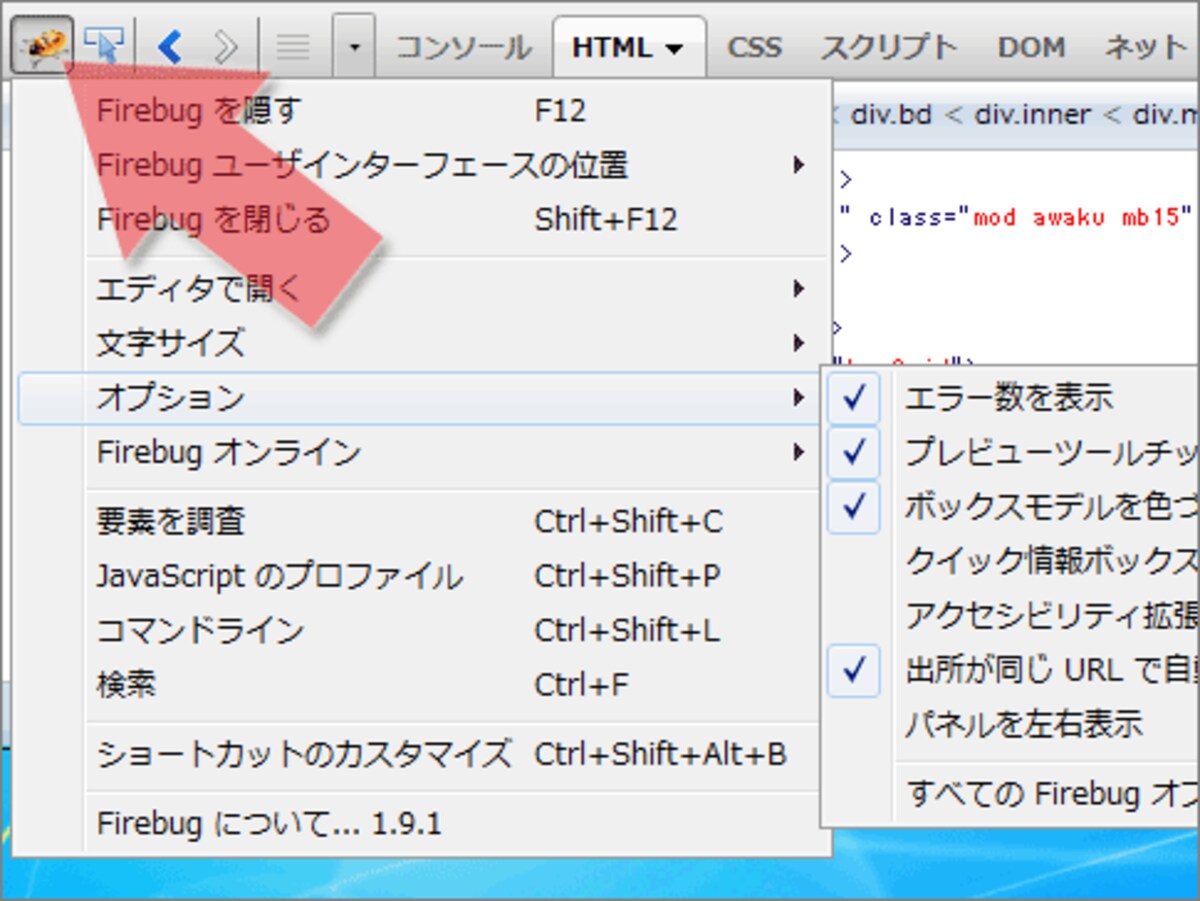Expand the エディタで開く submenu
This screenshot has width=1200, height=901.
coord(424,289)
